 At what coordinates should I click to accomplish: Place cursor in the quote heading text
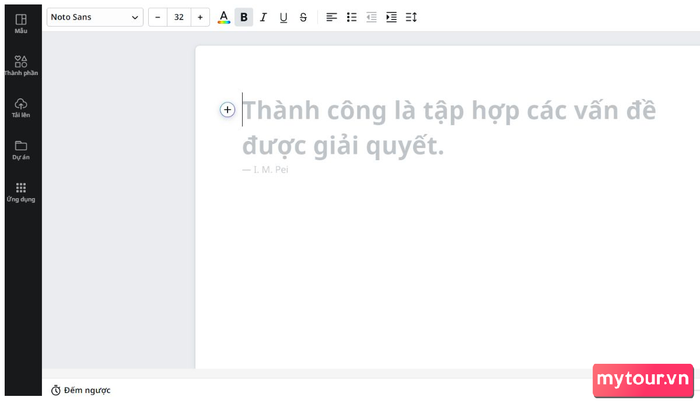click(449, 128)
